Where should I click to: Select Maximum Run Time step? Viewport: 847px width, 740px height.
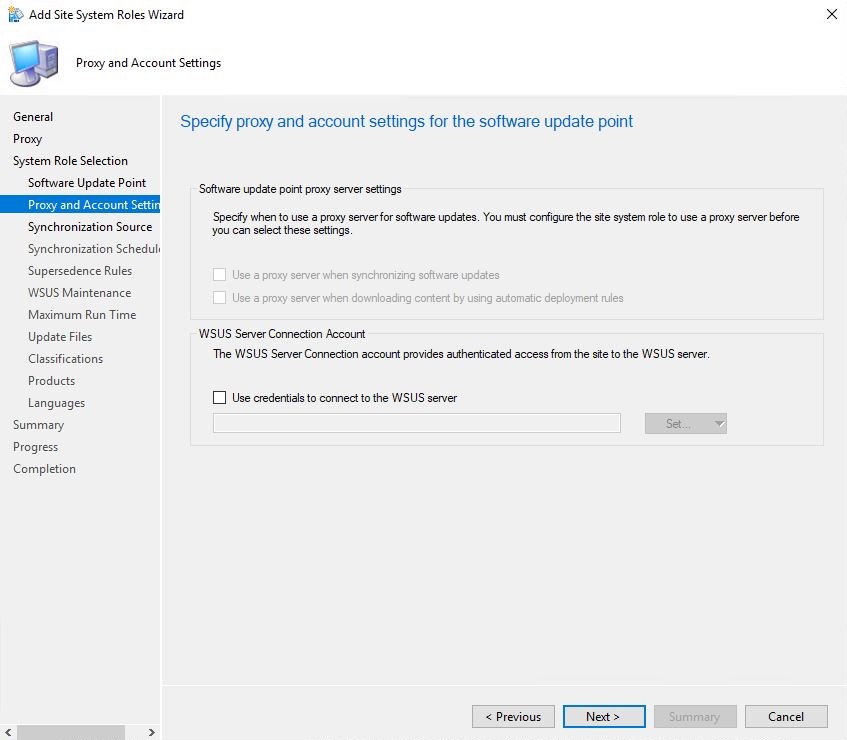[82, 315]
